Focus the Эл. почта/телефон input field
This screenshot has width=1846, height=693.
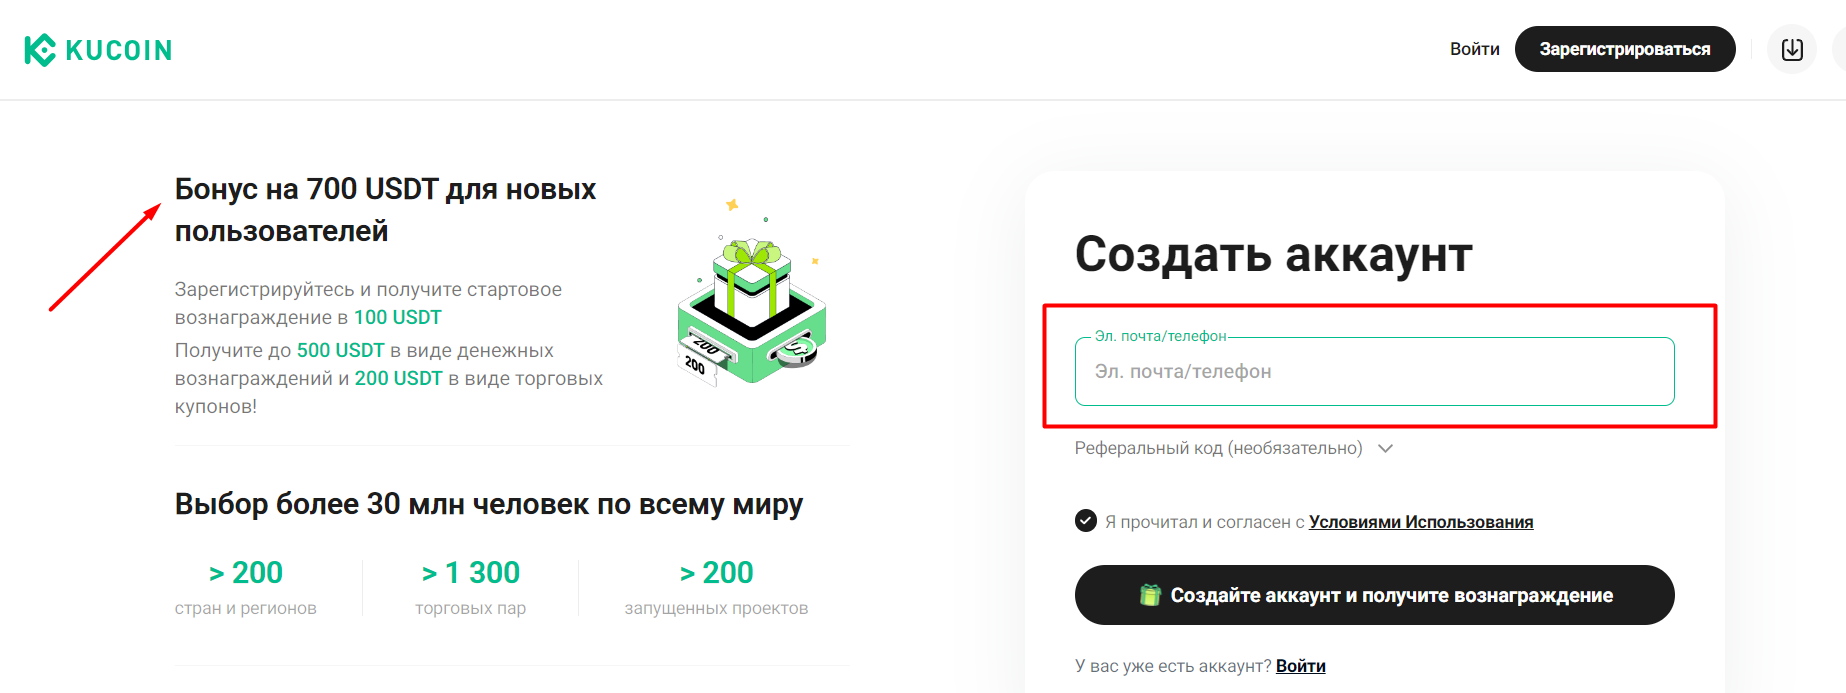[1375, 371]
